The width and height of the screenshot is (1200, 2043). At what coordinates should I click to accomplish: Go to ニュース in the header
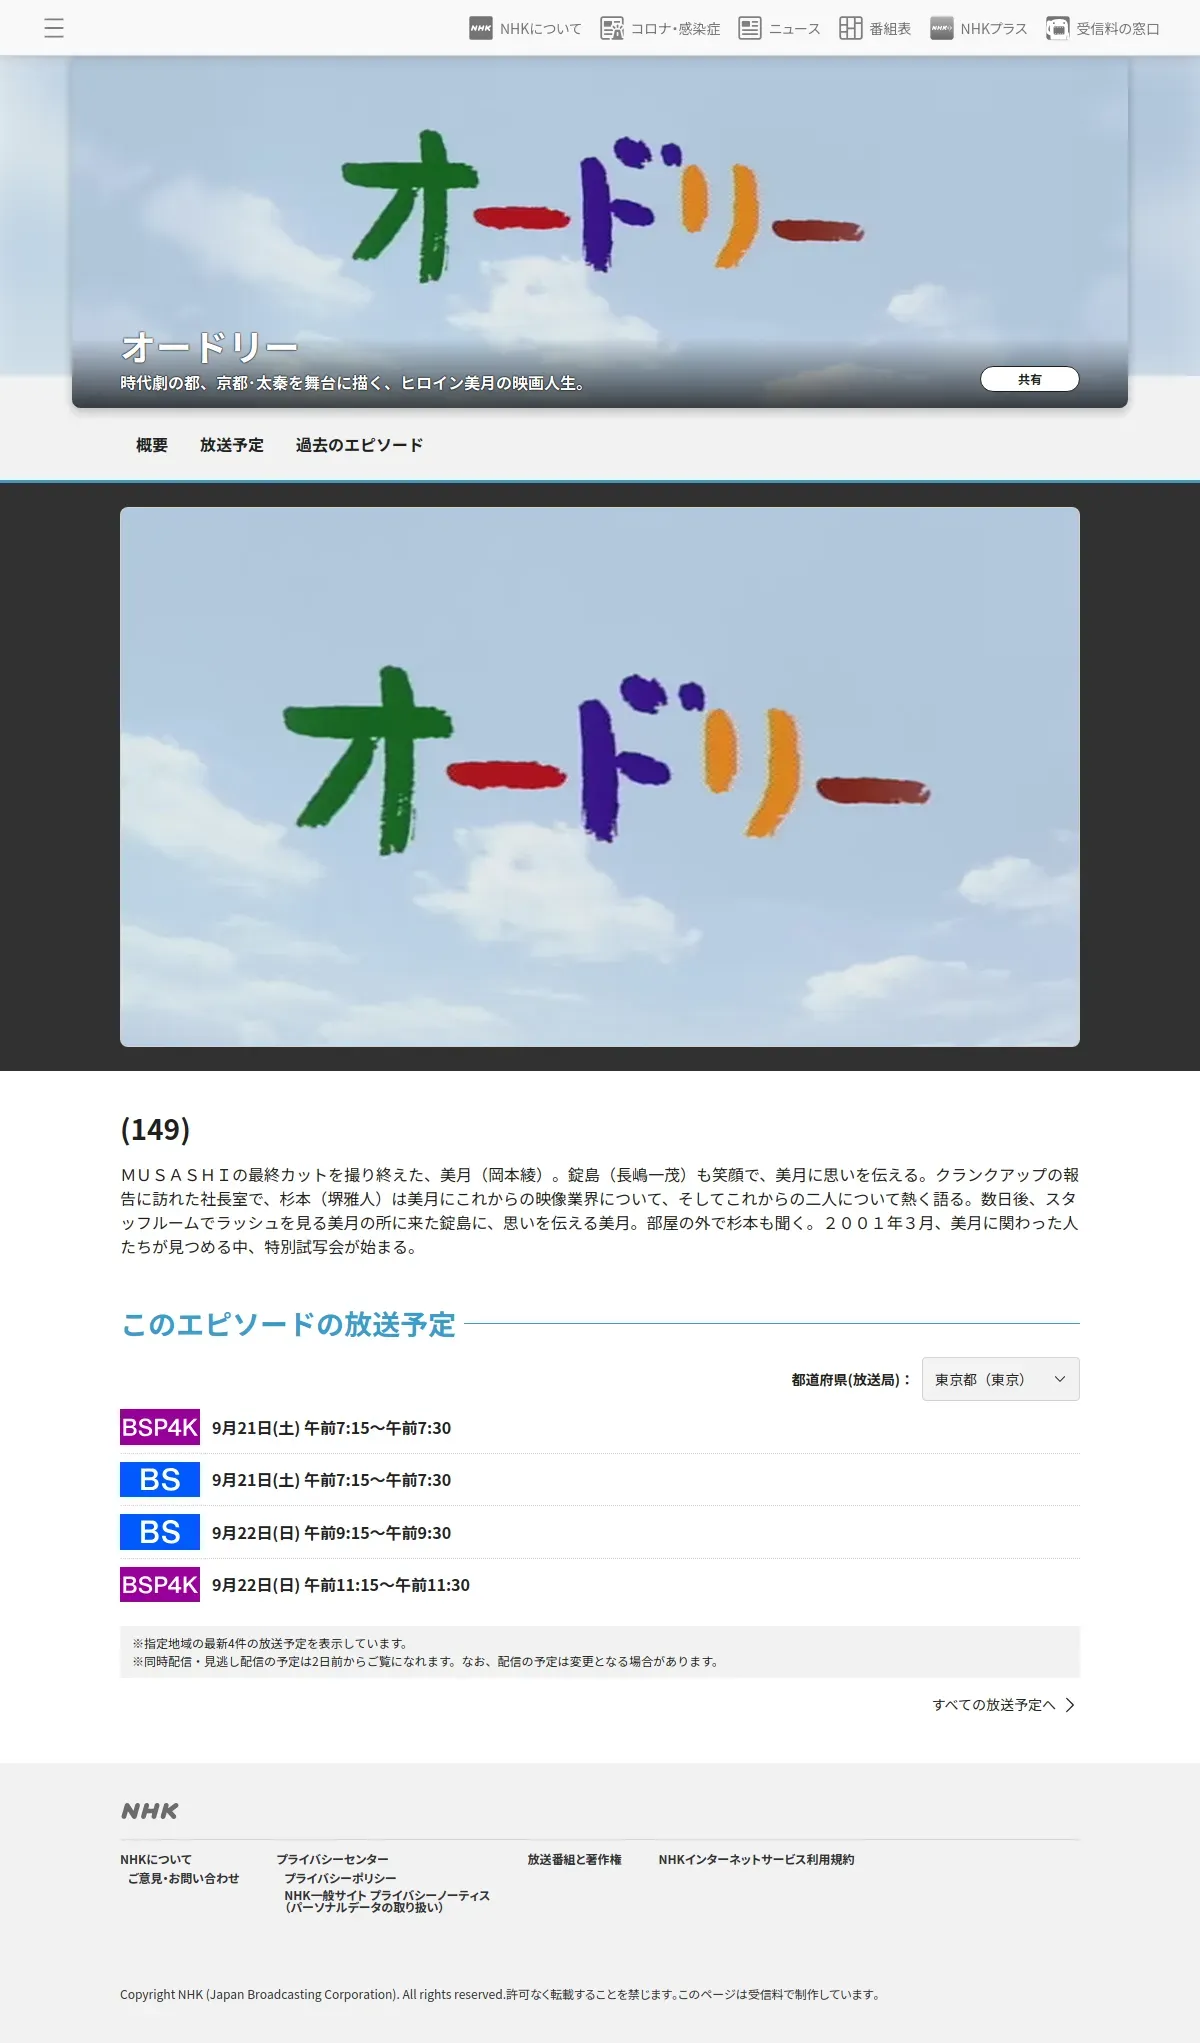795,29
